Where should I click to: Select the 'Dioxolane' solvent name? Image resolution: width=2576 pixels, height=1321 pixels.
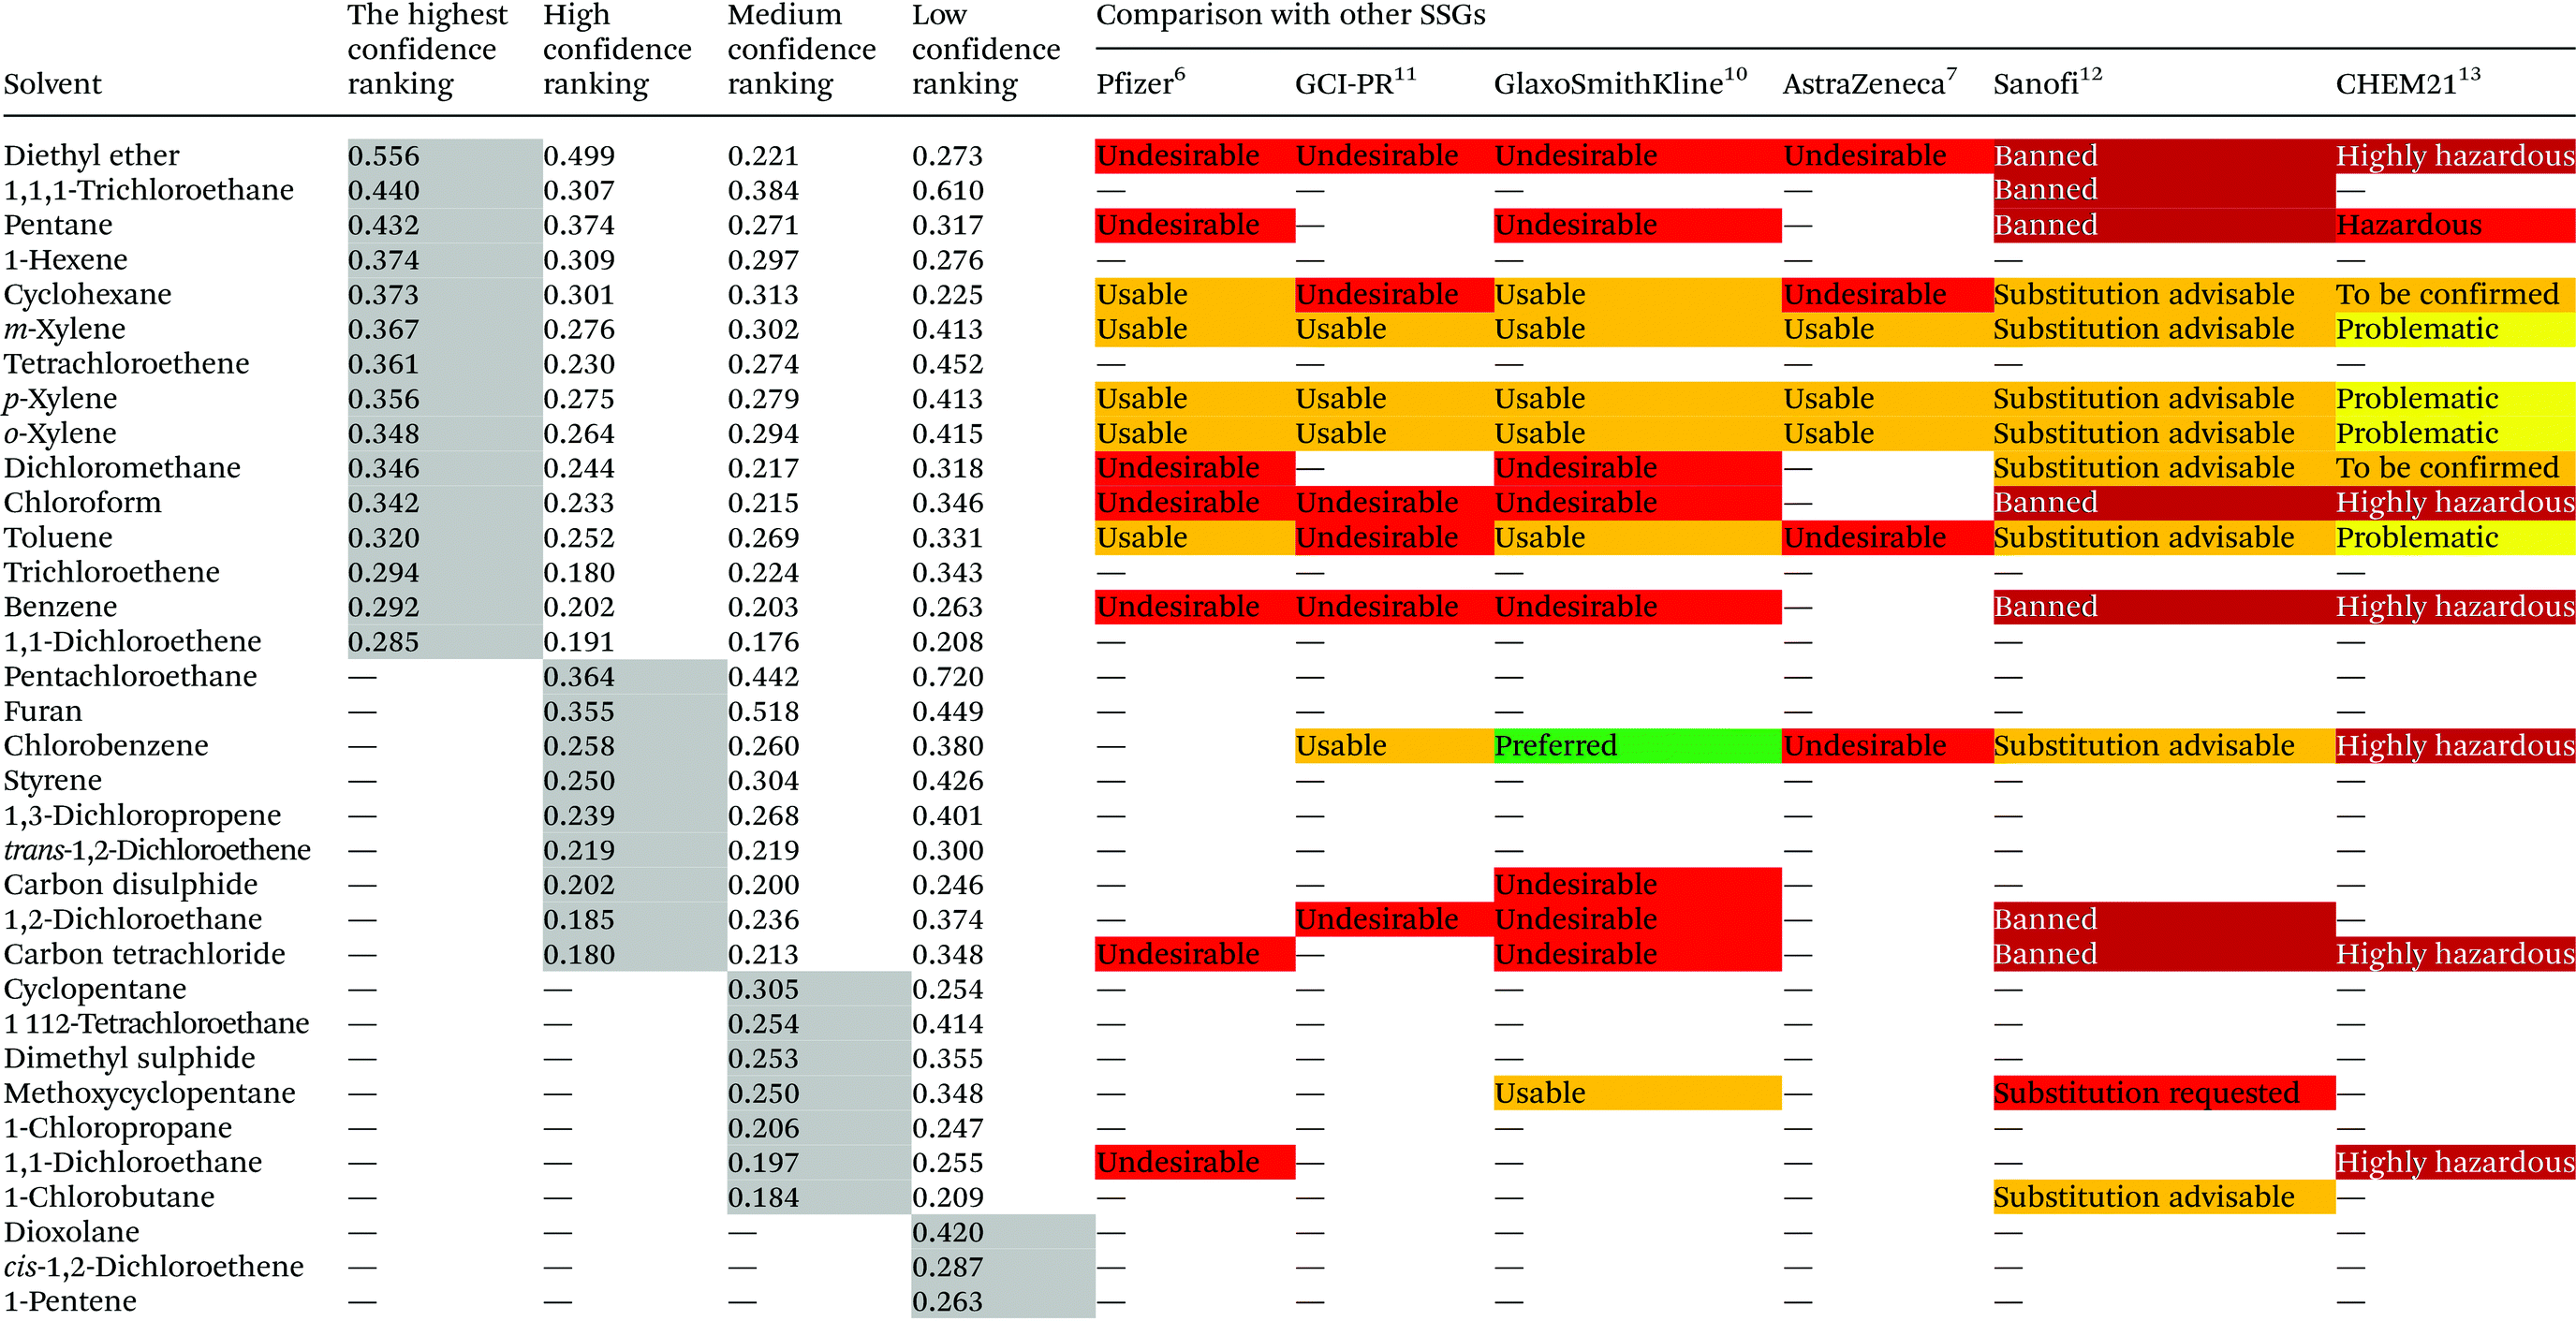[71, 1232]
